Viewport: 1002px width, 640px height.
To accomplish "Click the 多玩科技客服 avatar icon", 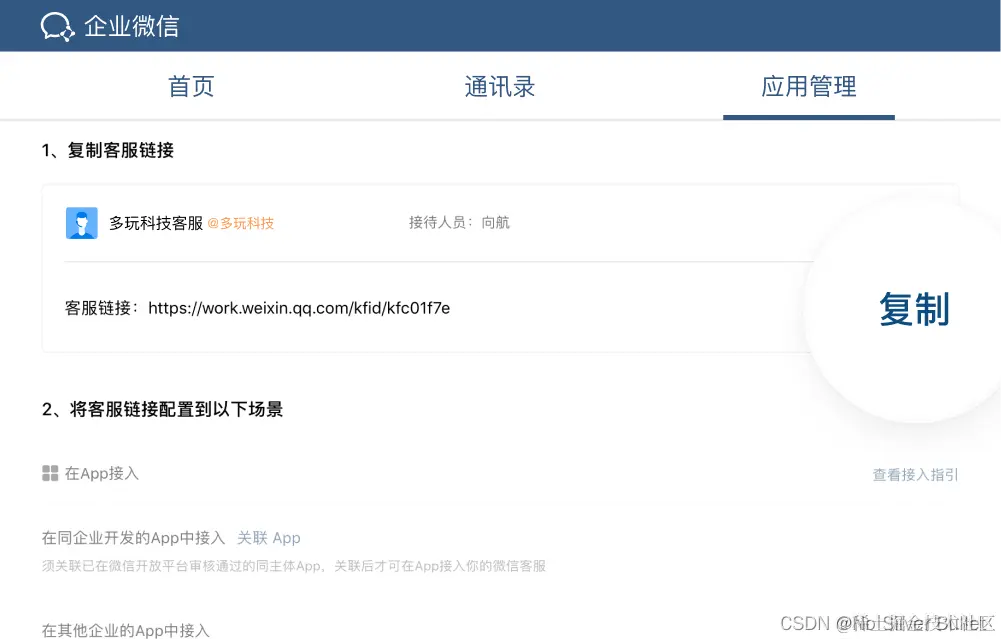I will [x=82, y=223].
